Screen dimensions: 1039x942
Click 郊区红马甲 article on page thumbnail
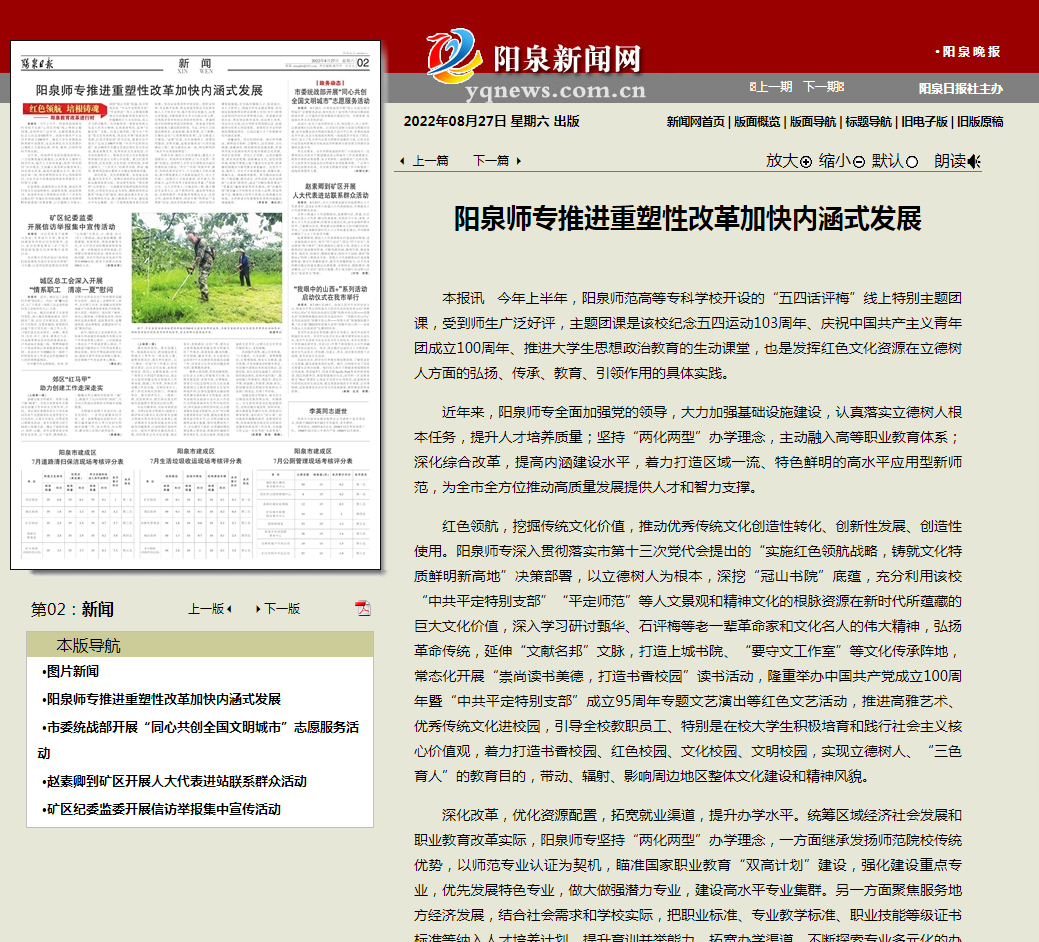pos(72,407)
